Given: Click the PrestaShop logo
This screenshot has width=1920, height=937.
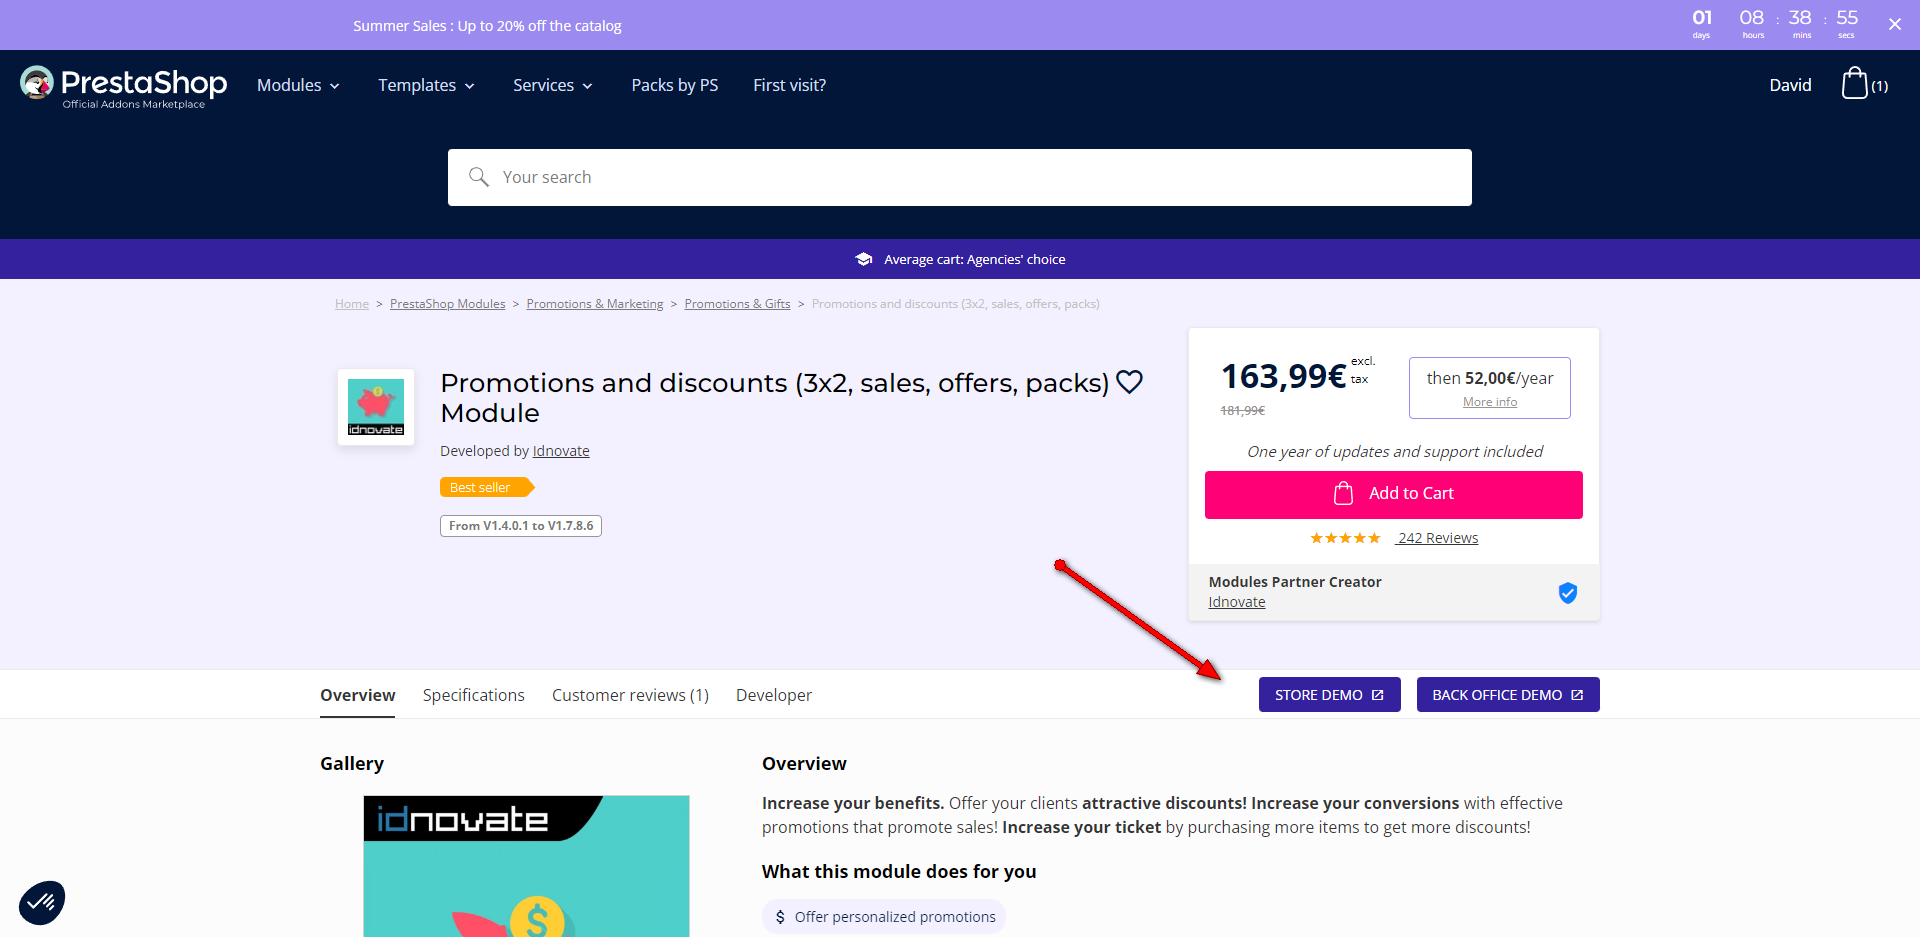Looking at the screenshot, I should [x=124, y=86].
